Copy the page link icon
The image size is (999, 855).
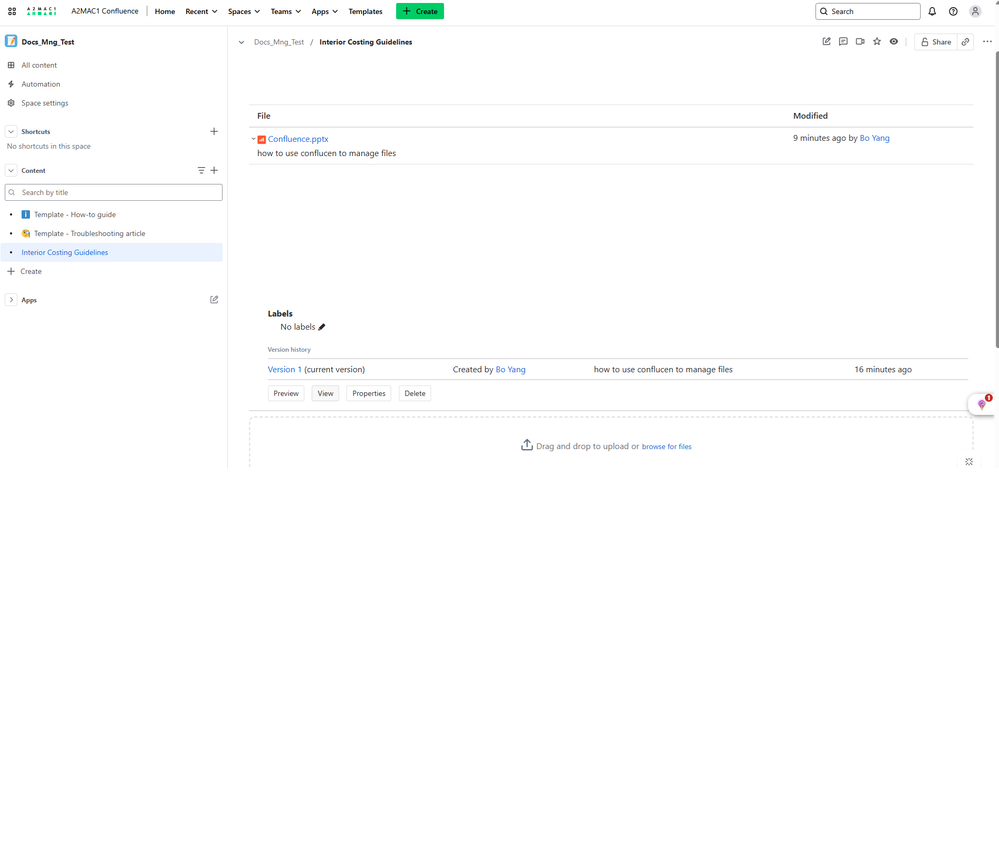965,42
